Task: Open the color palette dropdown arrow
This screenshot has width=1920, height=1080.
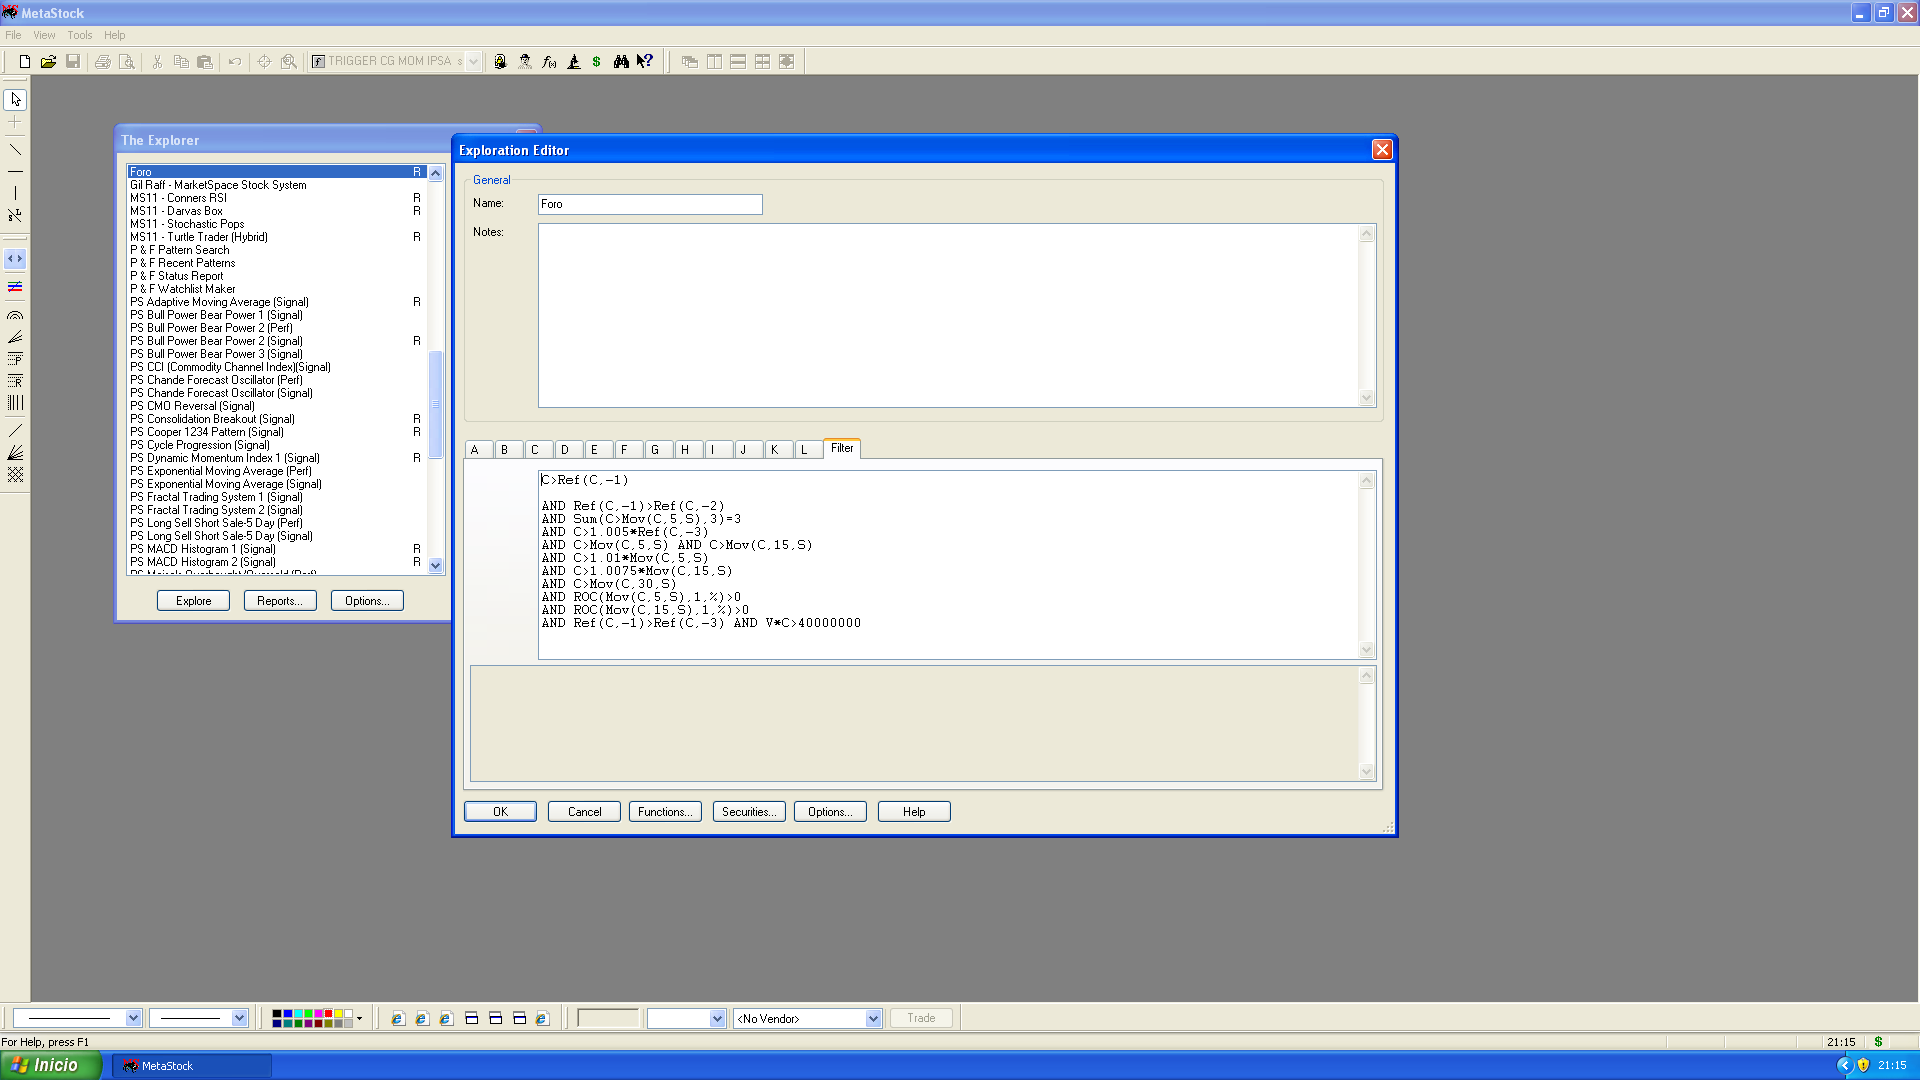Action: click(x=359, y=1019)
